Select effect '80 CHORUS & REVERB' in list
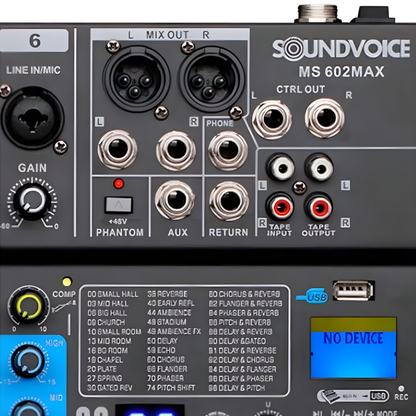The height and width of the screenshot is (416, 416). point(245,294)
